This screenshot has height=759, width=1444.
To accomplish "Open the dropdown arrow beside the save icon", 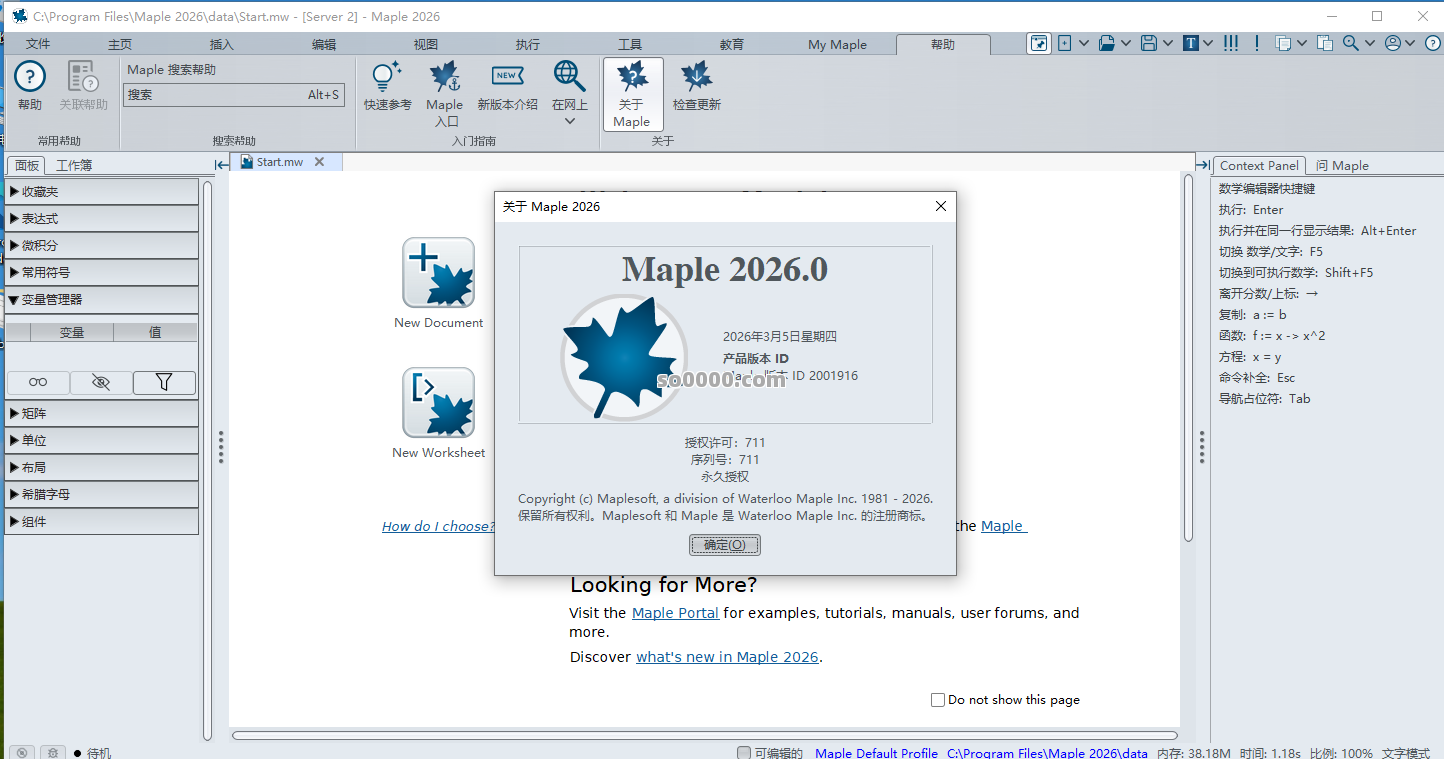I will (1168, 43).
